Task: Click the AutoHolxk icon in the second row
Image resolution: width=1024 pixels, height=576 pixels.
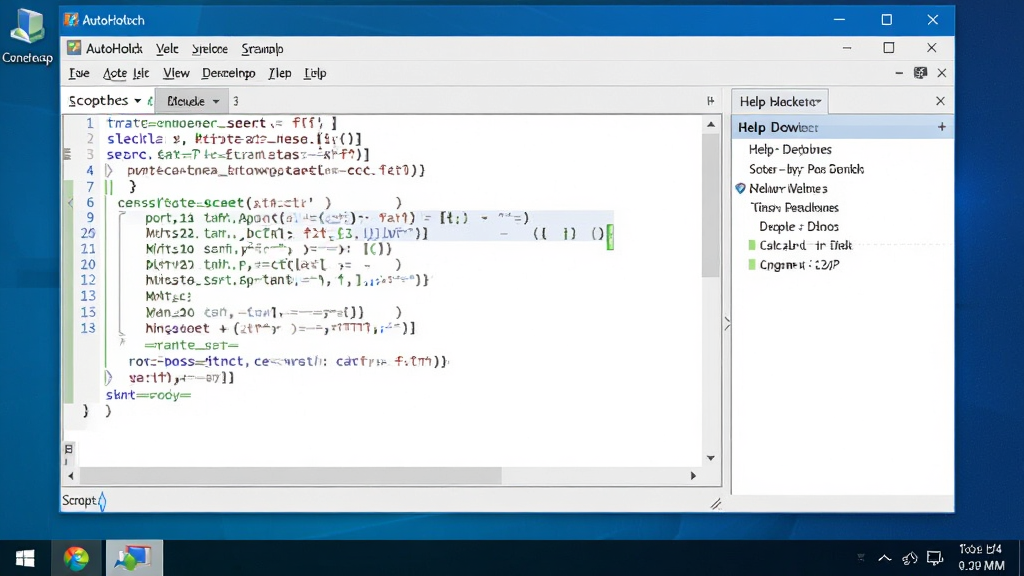Action: [x=74, y=48]
